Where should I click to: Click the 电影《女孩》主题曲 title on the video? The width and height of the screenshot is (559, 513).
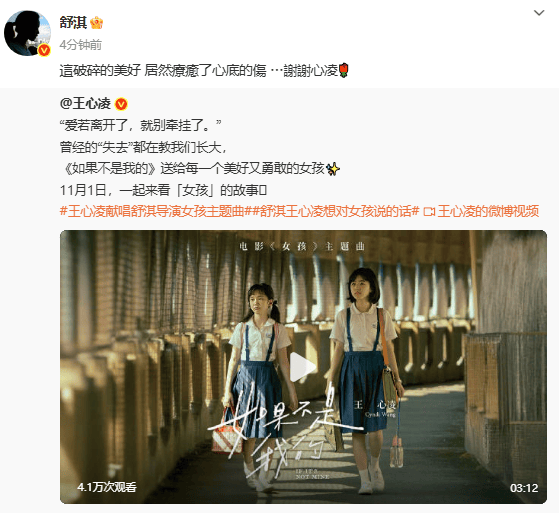point(303,247)
